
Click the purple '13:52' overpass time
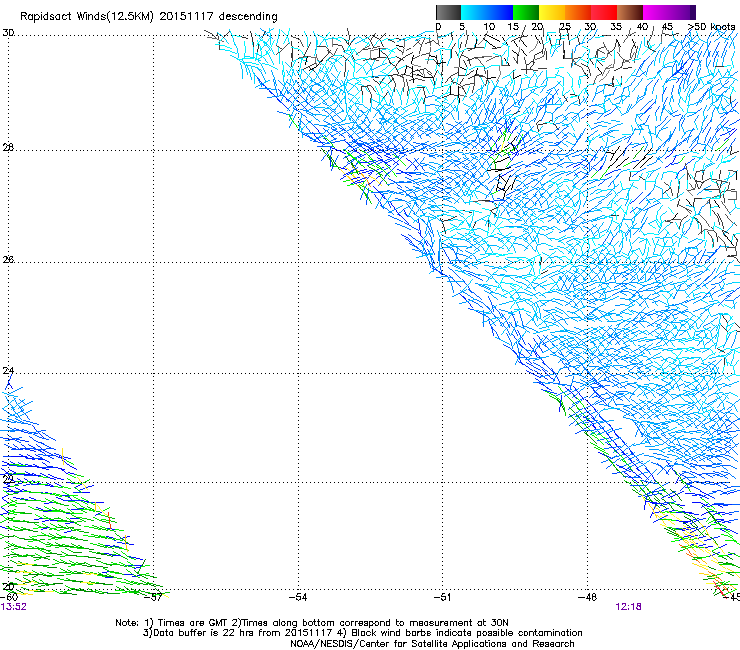click(13, 607)
